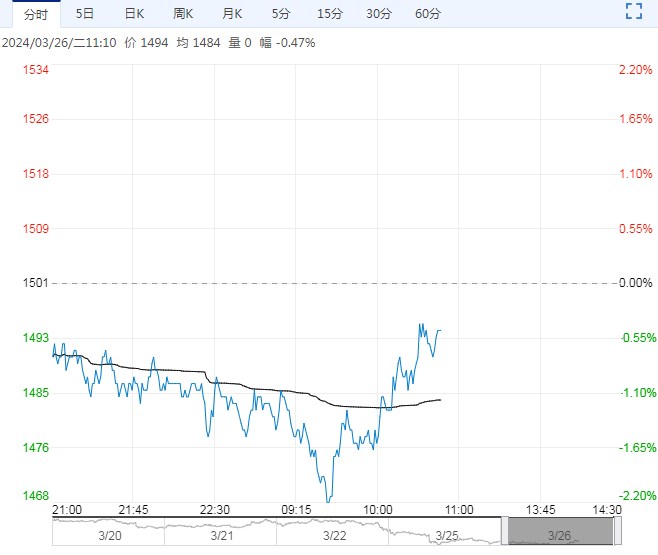Show the 月K monthly chart

[232, 14]
